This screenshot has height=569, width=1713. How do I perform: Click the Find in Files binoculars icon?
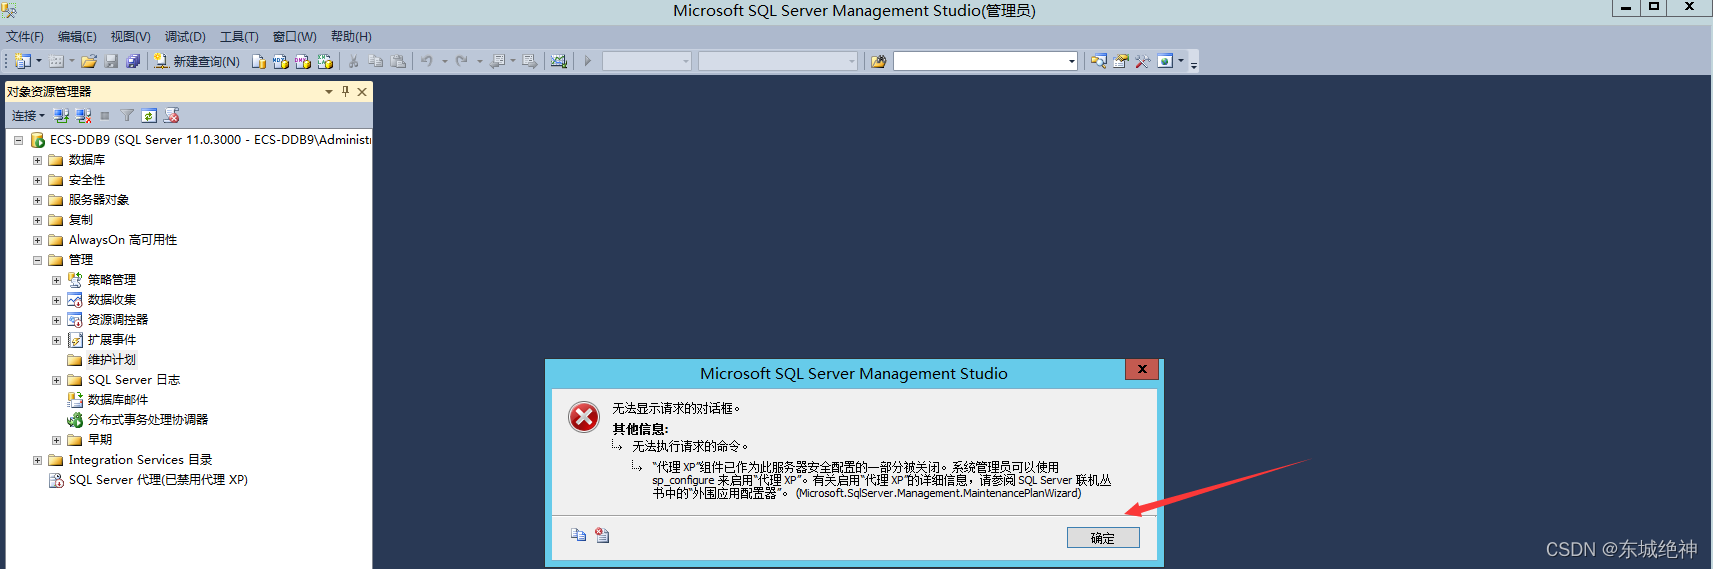[879, 61]
